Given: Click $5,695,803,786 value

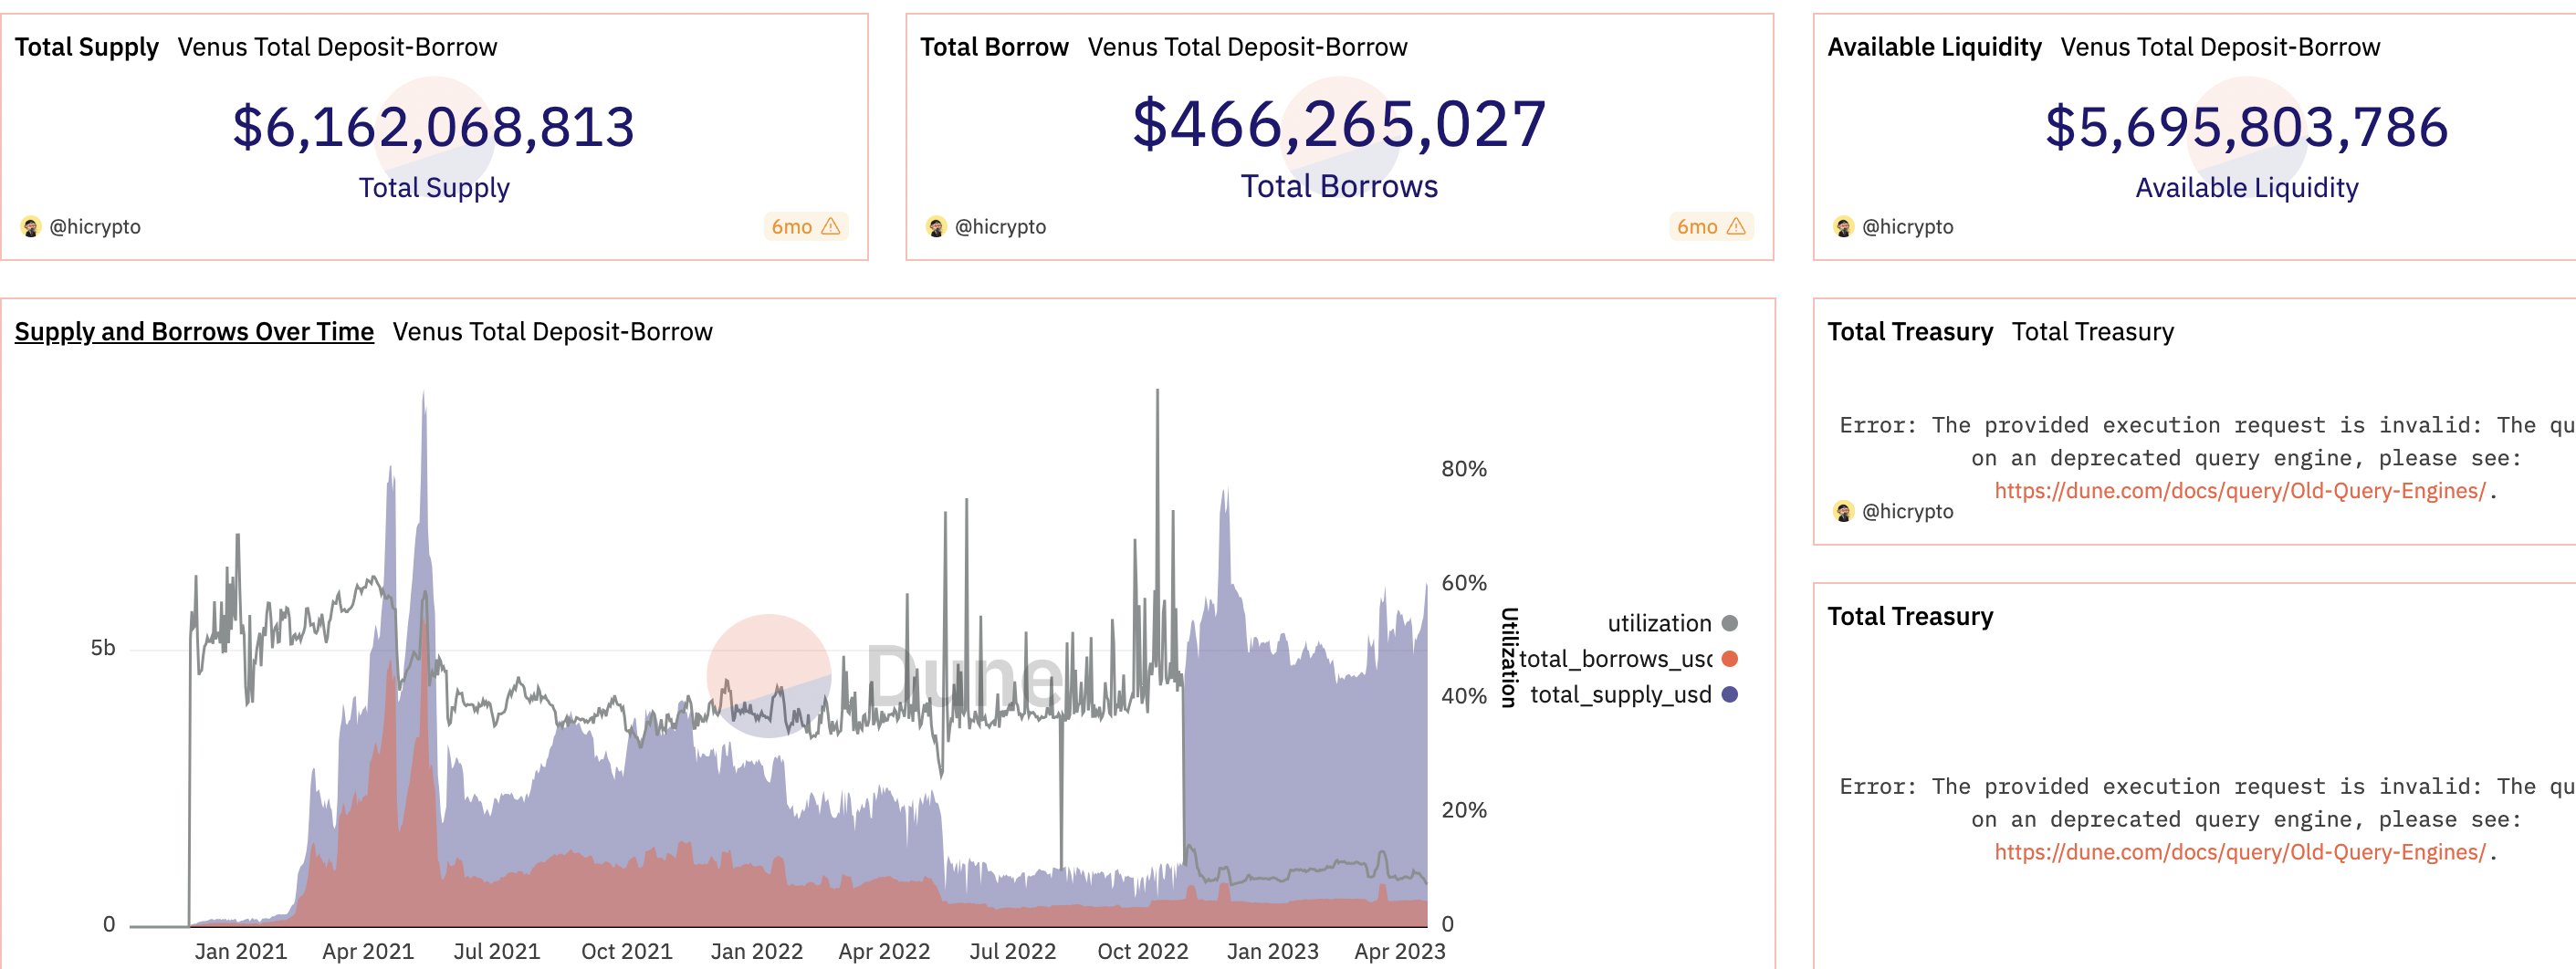Looking at the screenshot, I should (x=2247, y=128).
